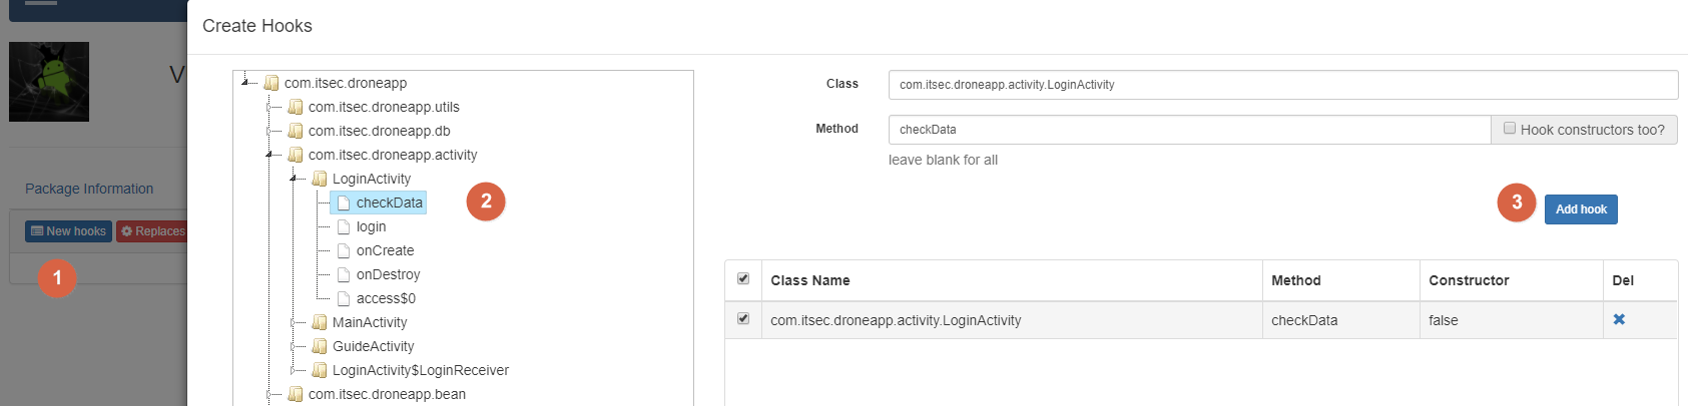Toggle the select-all checkbox in table header
Viewport: 1688px width, 406px height.
(743, 279)
